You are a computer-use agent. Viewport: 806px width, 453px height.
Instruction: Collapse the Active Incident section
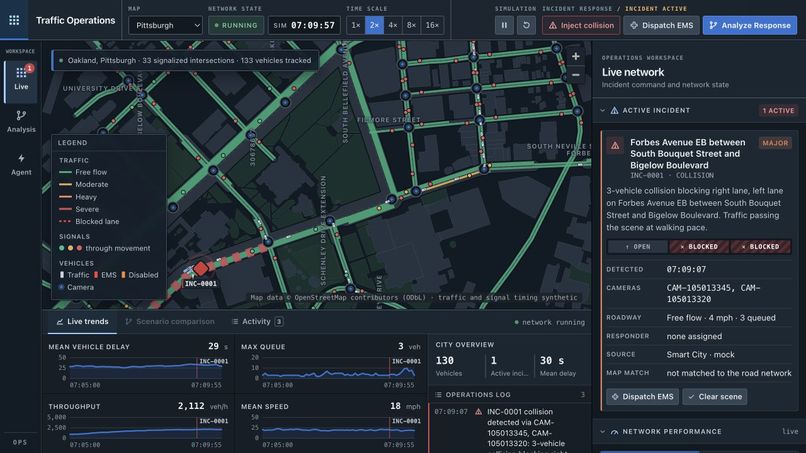[x=602, y=111]
